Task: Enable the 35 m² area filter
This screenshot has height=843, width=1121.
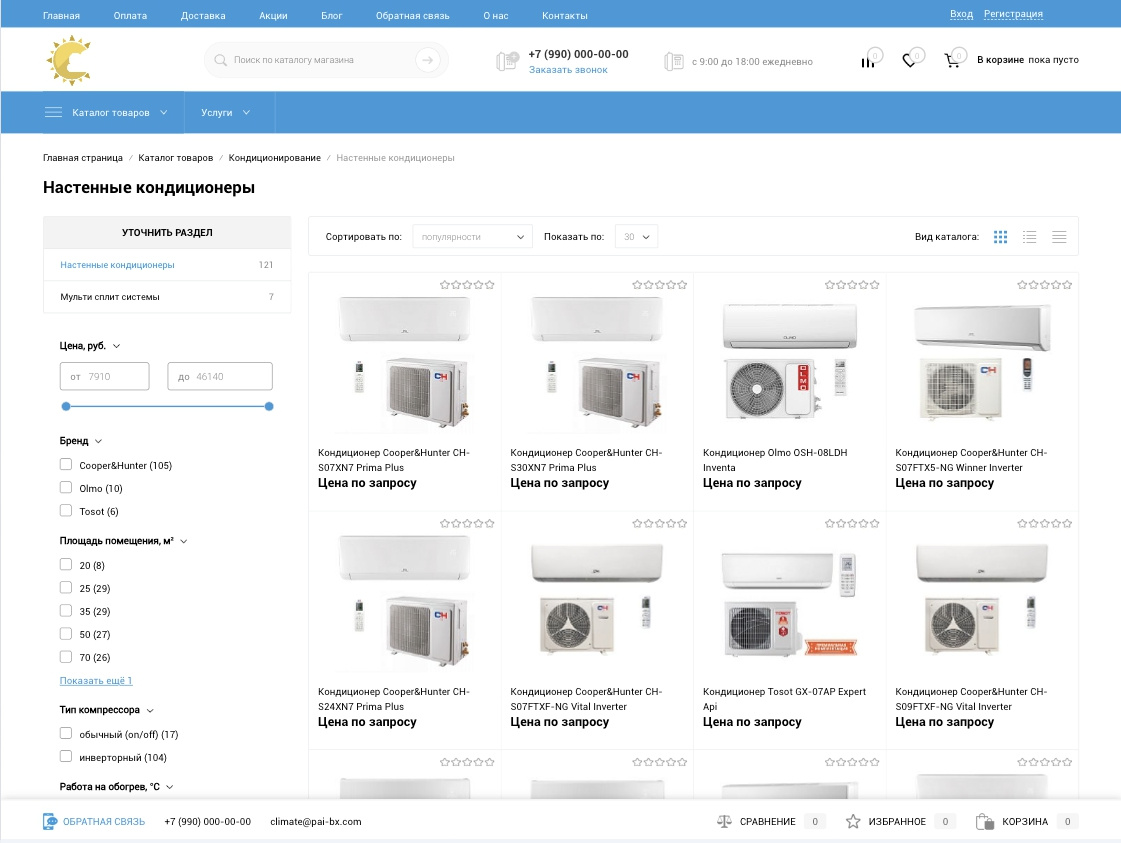Action: click(x=66, y=611)
